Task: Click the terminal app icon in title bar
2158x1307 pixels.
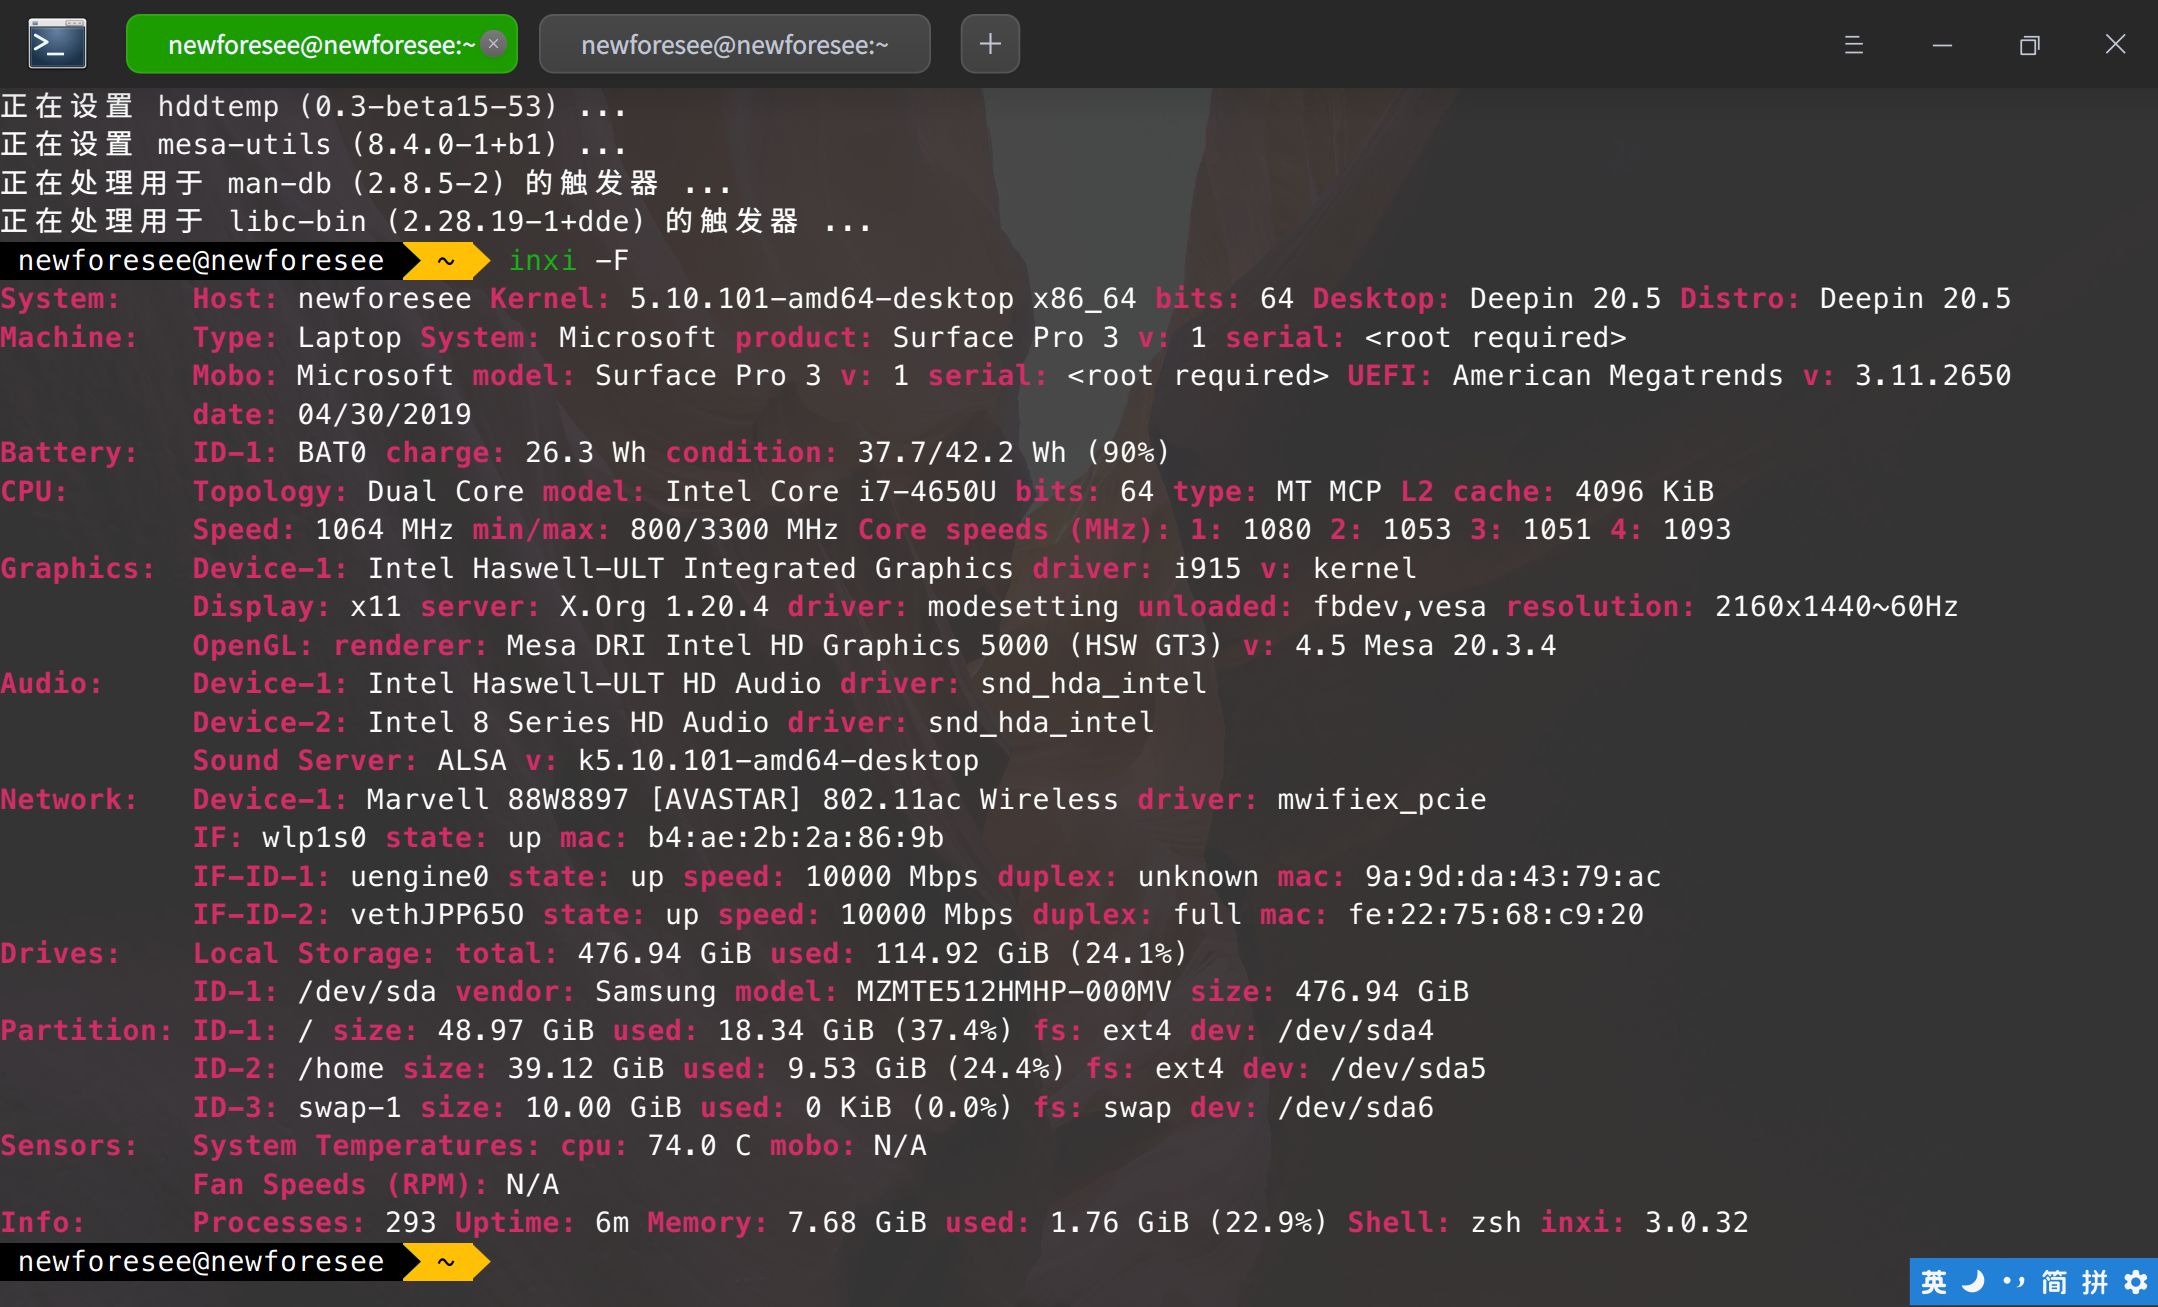Action: (x=57, y=44)
